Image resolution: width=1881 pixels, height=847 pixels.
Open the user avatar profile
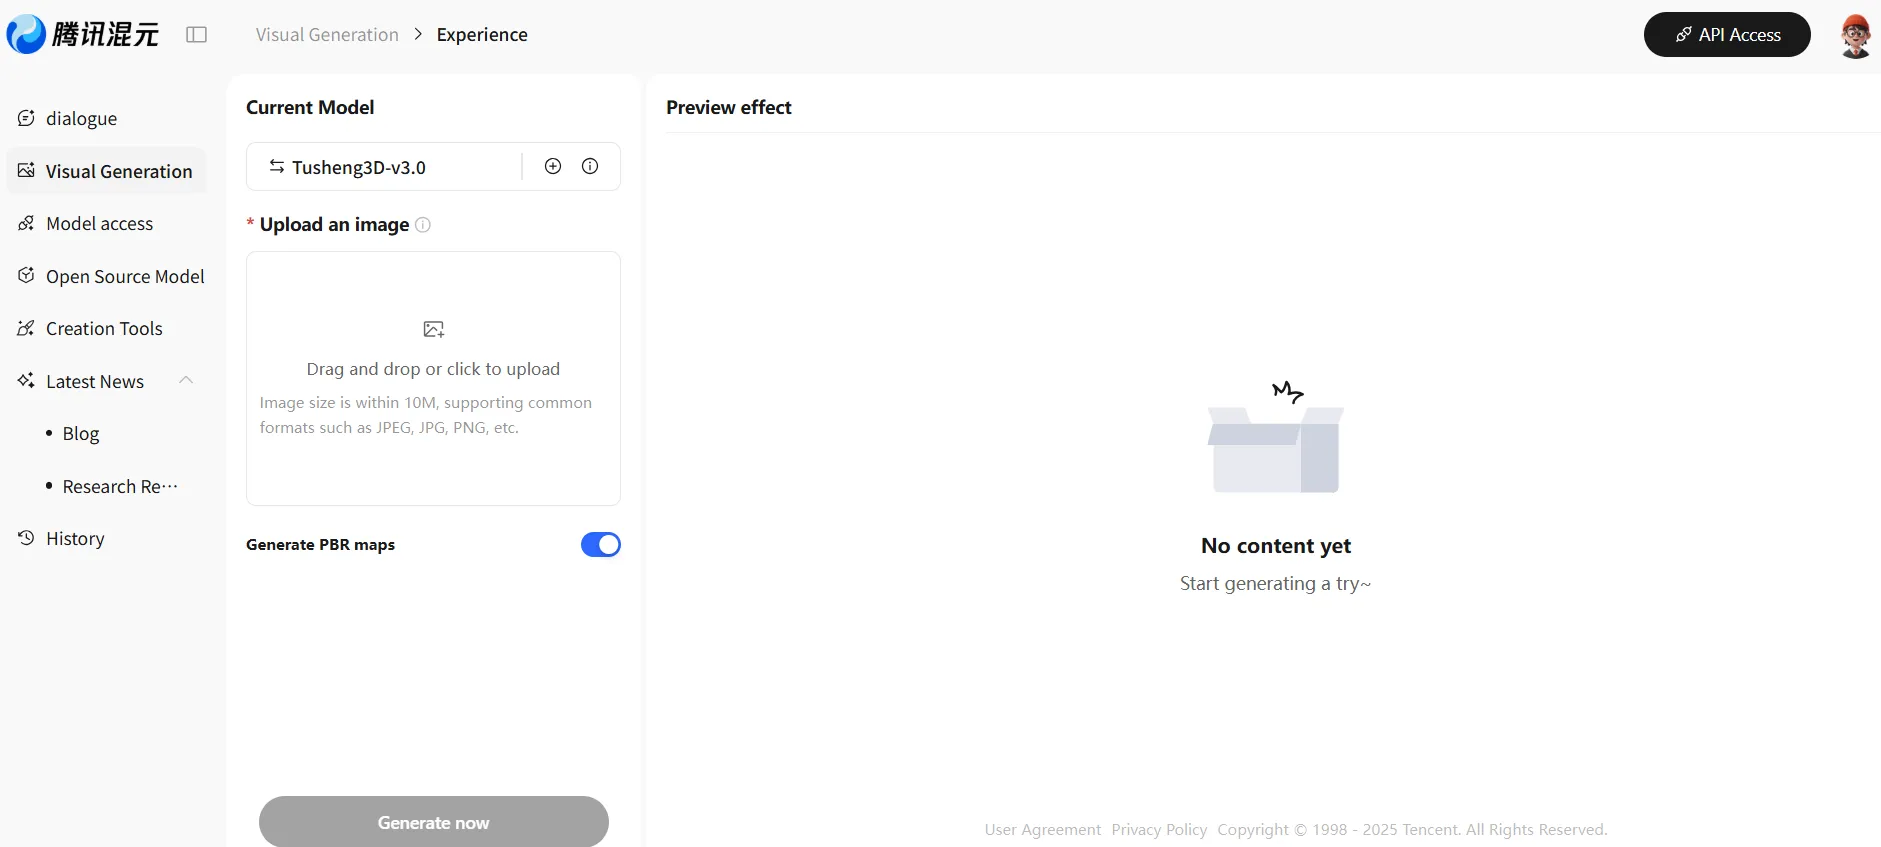pos(1855,36)
